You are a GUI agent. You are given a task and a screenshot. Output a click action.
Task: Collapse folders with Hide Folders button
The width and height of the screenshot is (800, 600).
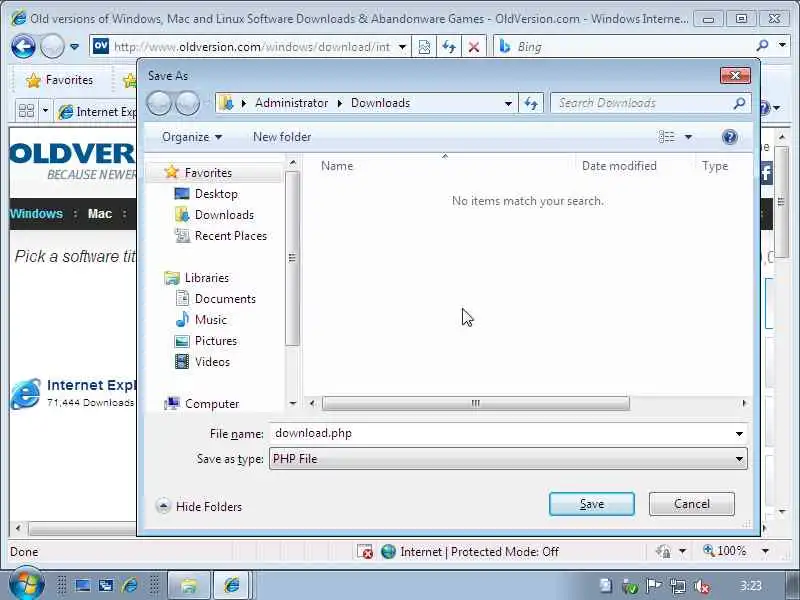(x=199, y=507)
